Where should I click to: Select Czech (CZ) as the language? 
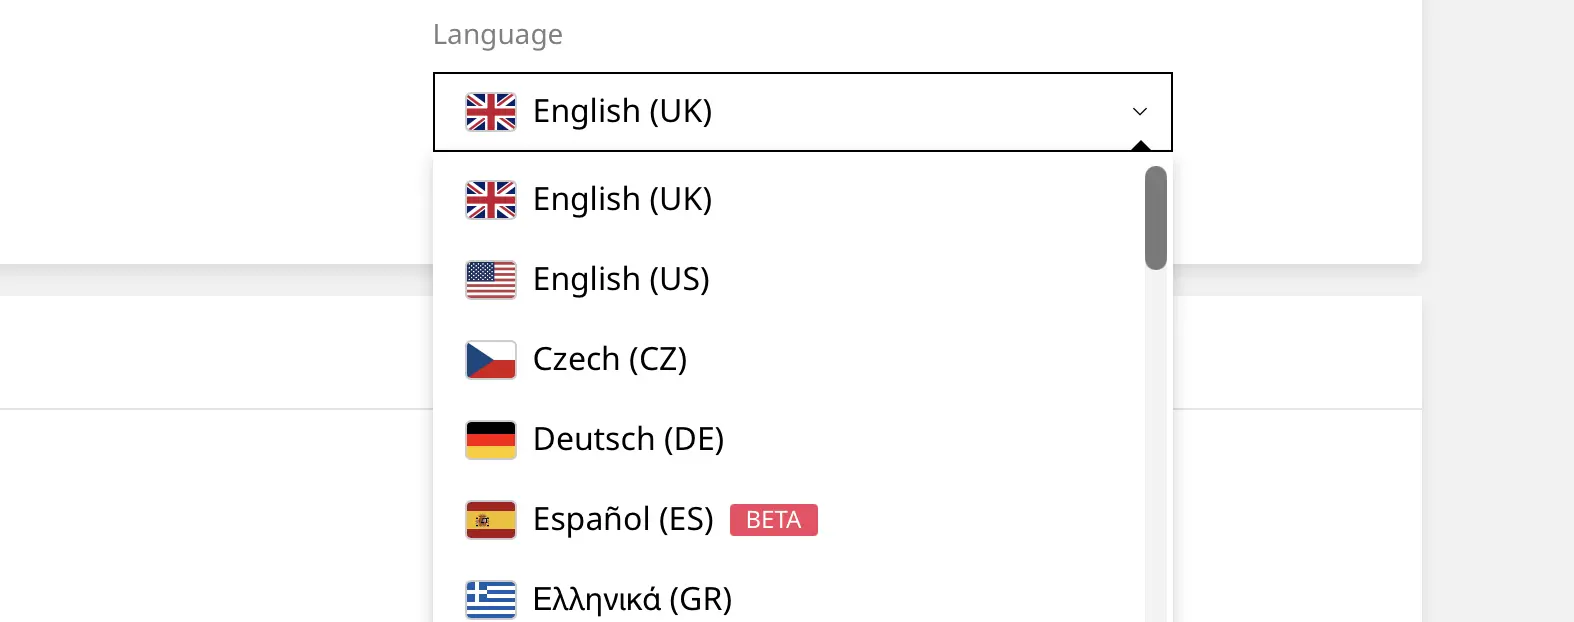coord(610,359)
